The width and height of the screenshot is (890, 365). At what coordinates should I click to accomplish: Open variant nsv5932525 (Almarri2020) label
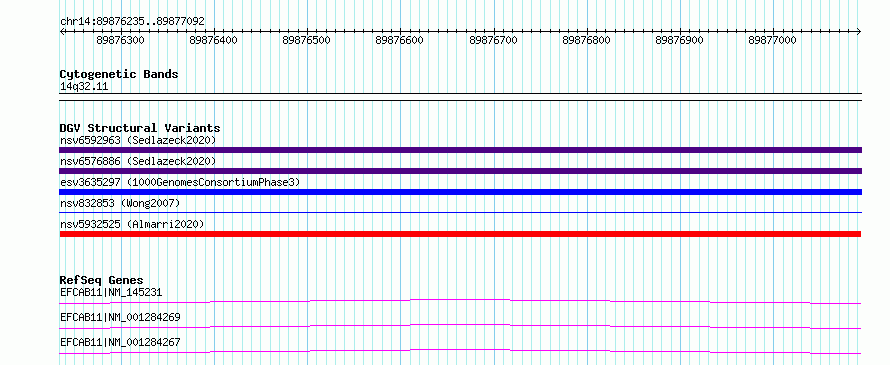click(132, 224)
